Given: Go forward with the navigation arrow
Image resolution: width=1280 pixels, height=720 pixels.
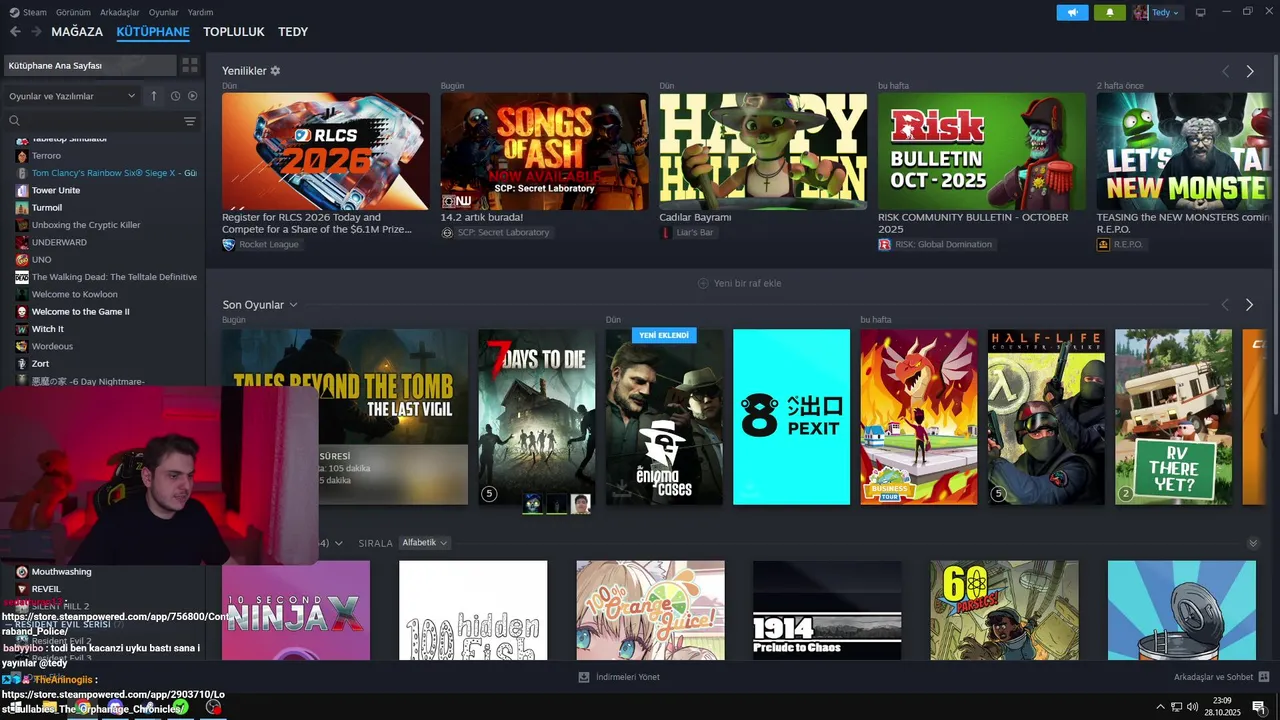Looking at the screenshot, I should pos(36,32).
